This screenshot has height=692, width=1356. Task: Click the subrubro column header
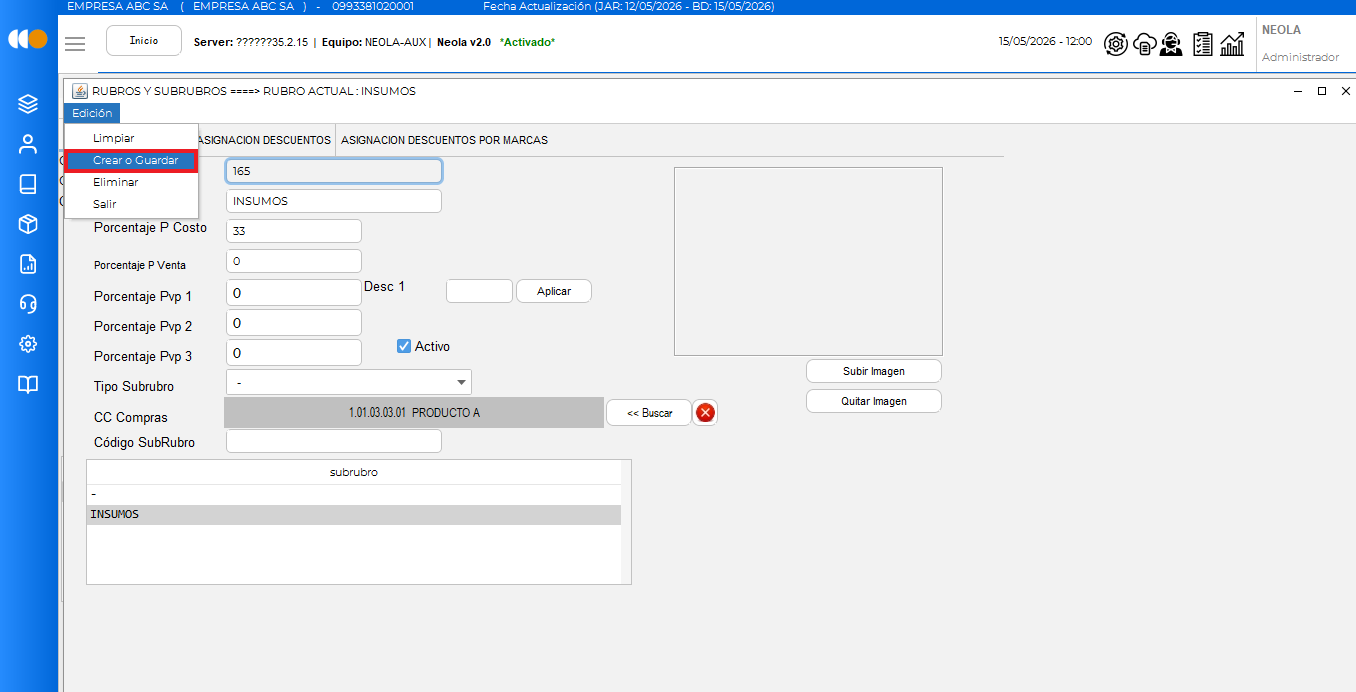point(354,472)
